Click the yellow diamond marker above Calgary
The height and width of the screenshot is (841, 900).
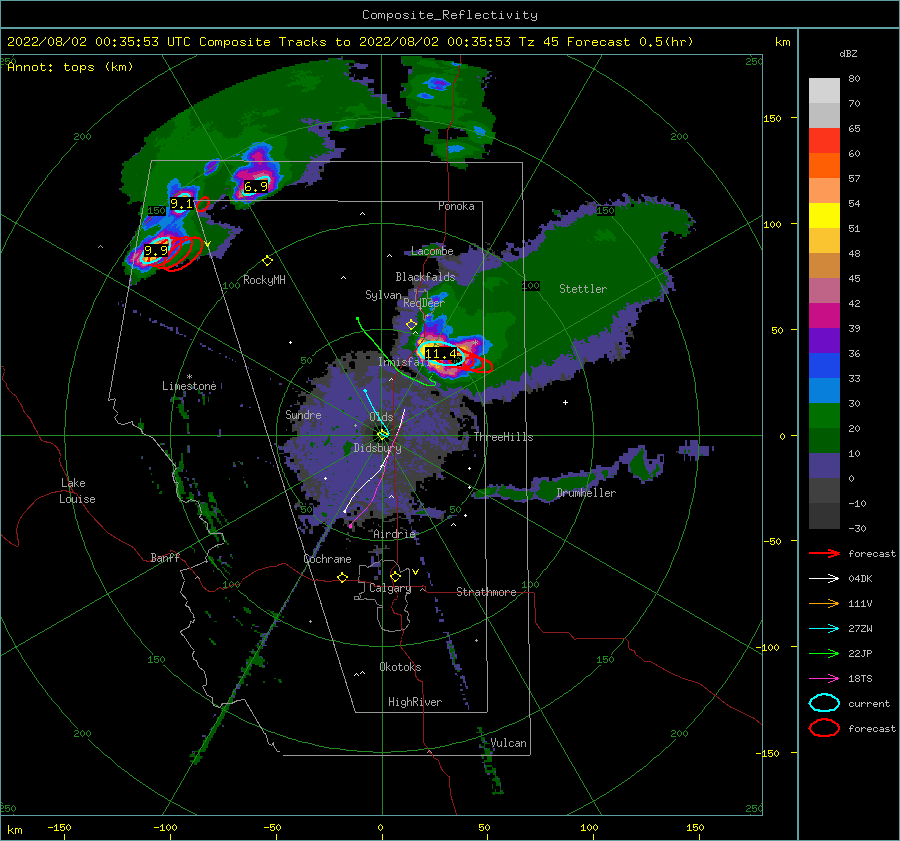(x=395, y=576)
